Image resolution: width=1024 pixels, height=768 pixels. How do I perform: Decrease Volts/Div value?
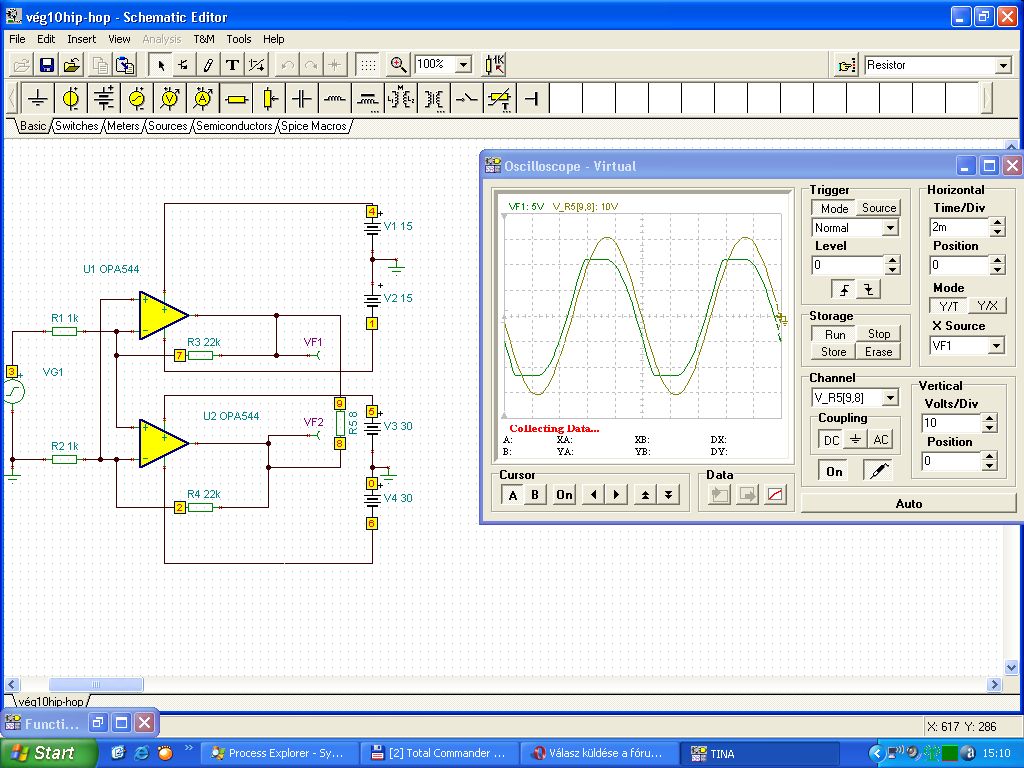(x=990, y=428)
